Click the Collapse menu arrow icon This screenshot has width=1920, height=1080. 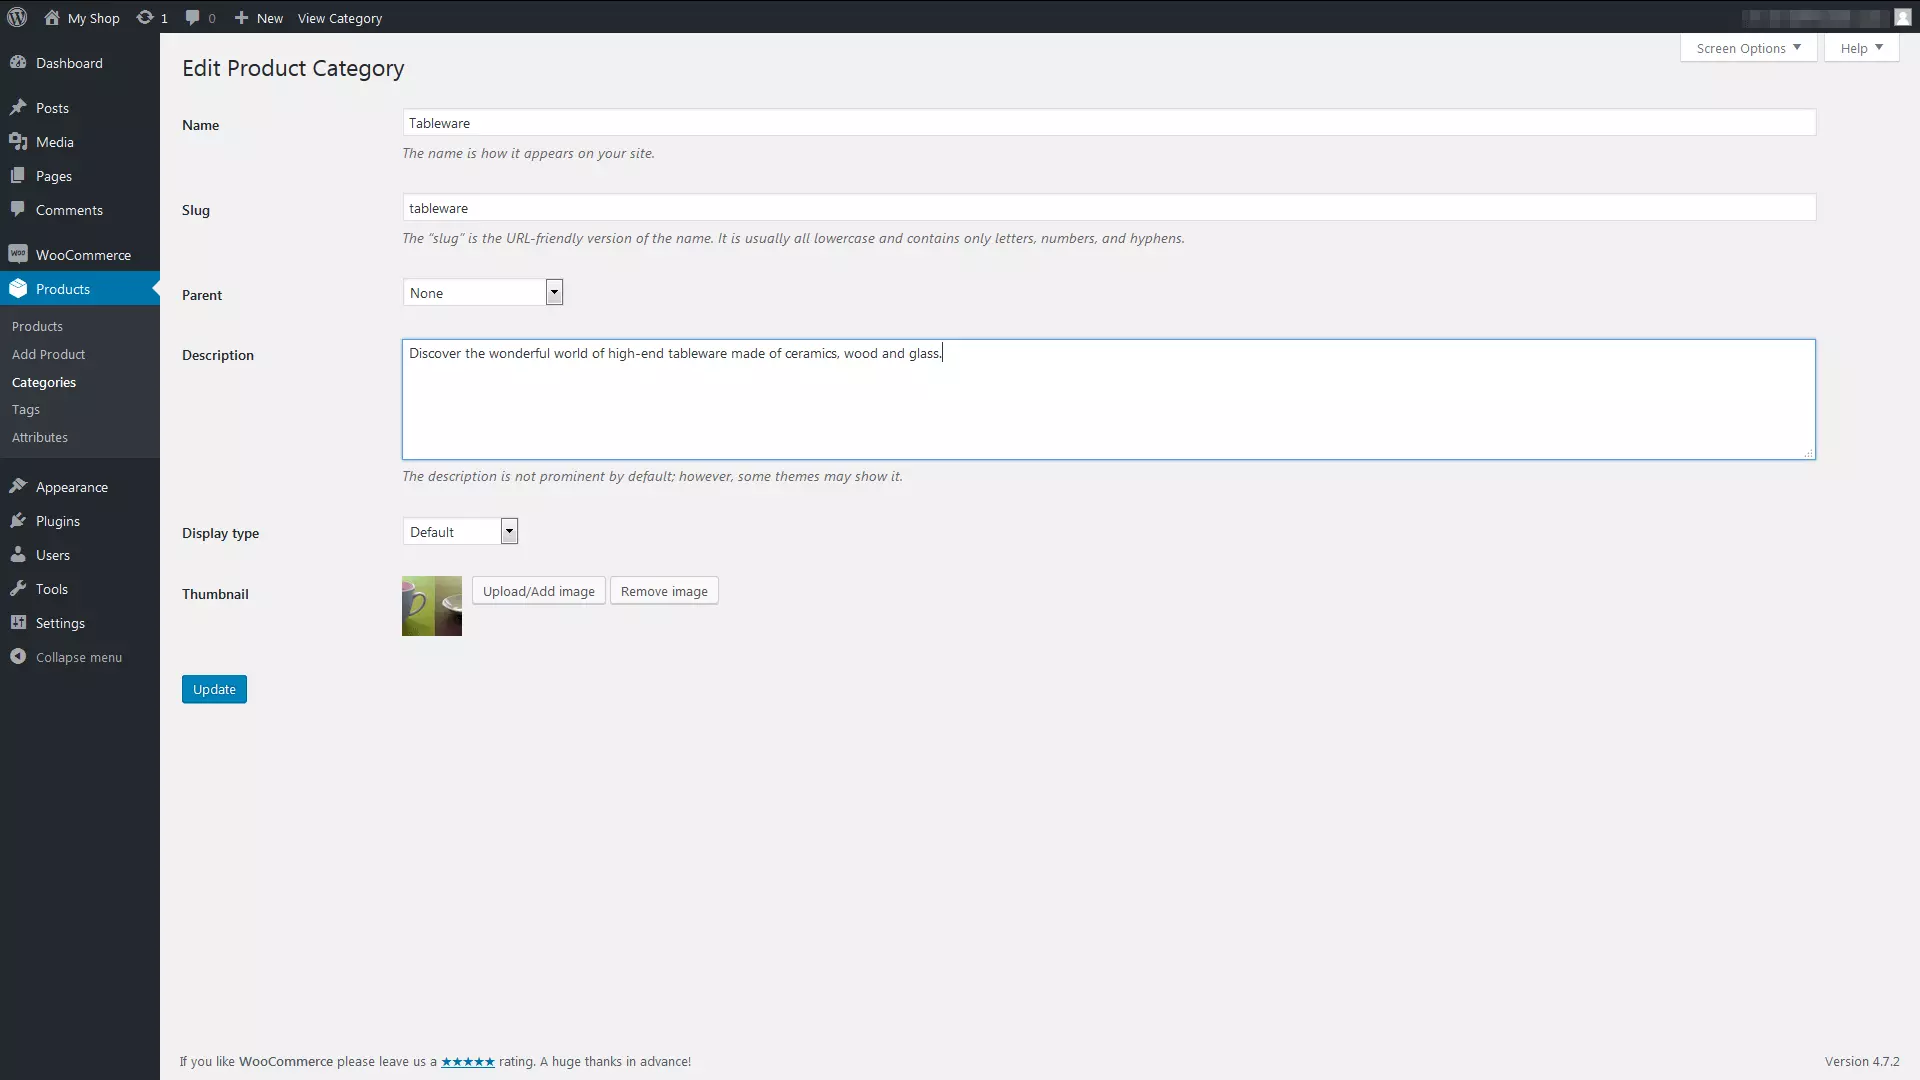(18, 656)
